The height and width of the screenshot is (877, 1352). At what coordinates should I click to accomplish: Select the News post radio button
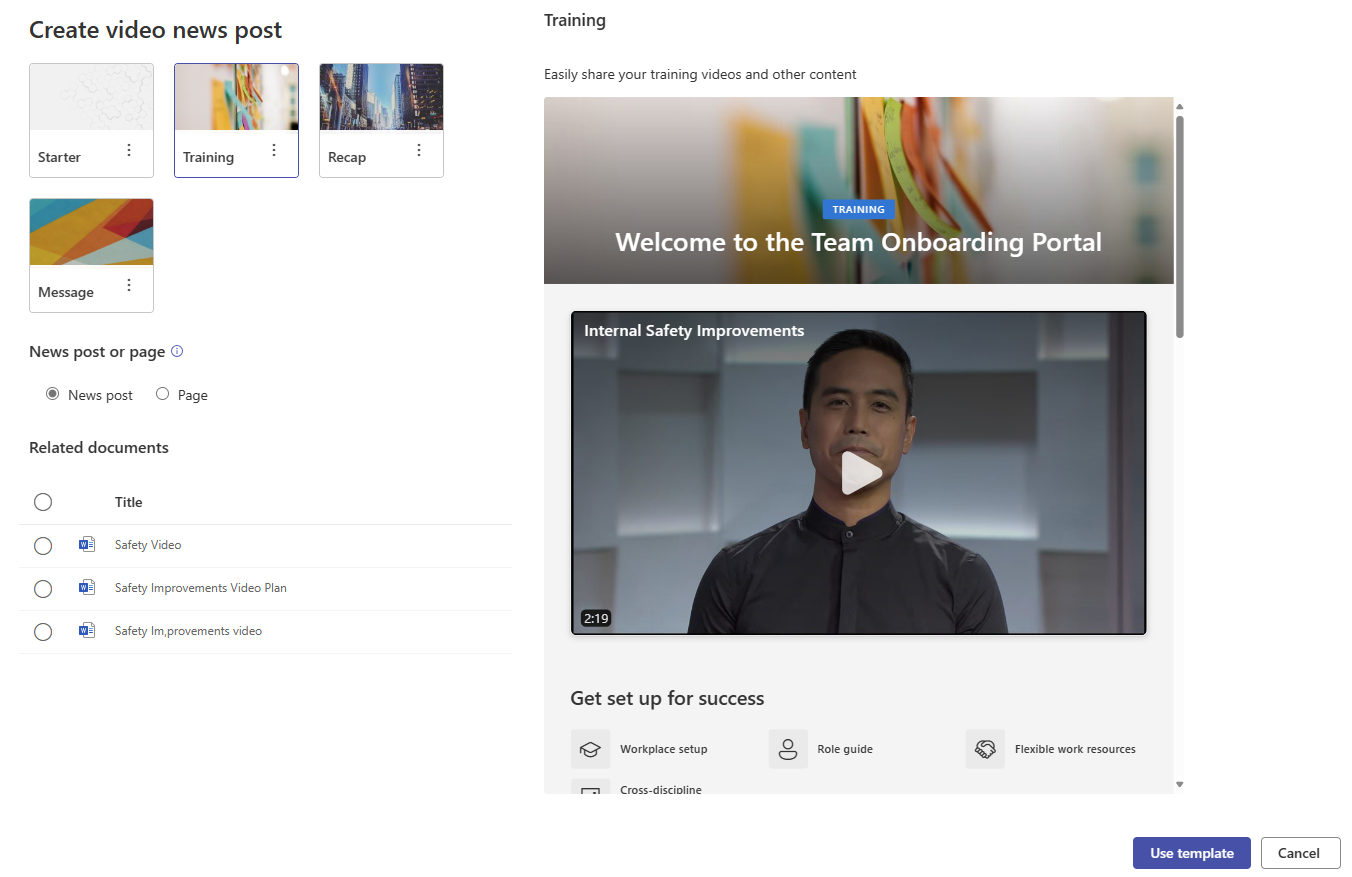tap(52, 394)
